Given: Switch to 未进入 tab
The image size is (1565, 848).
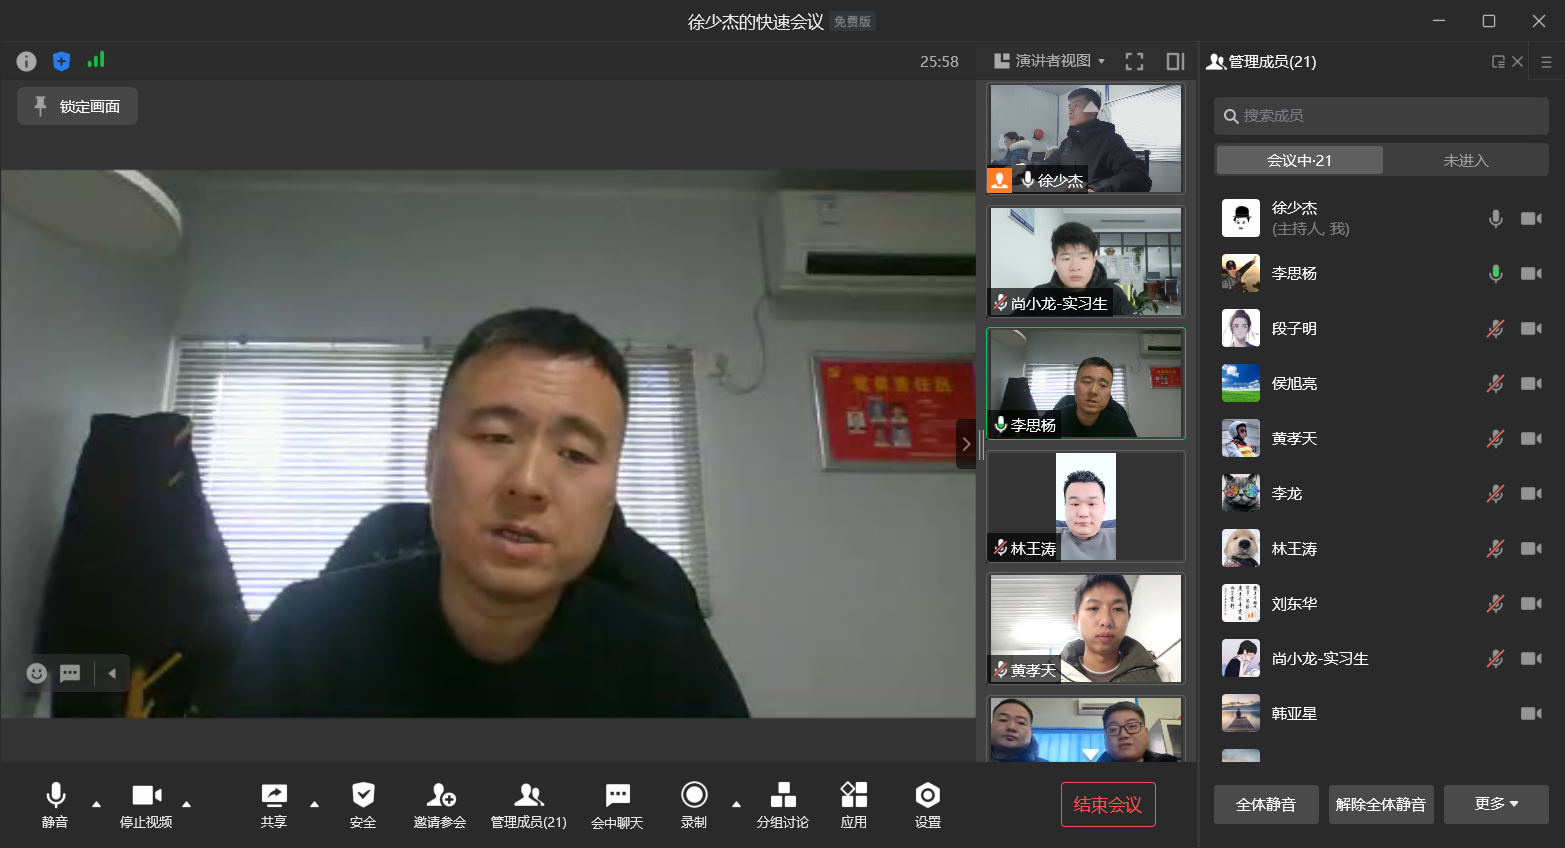Looking at the screenshot, I should (x=1465, y=160).
